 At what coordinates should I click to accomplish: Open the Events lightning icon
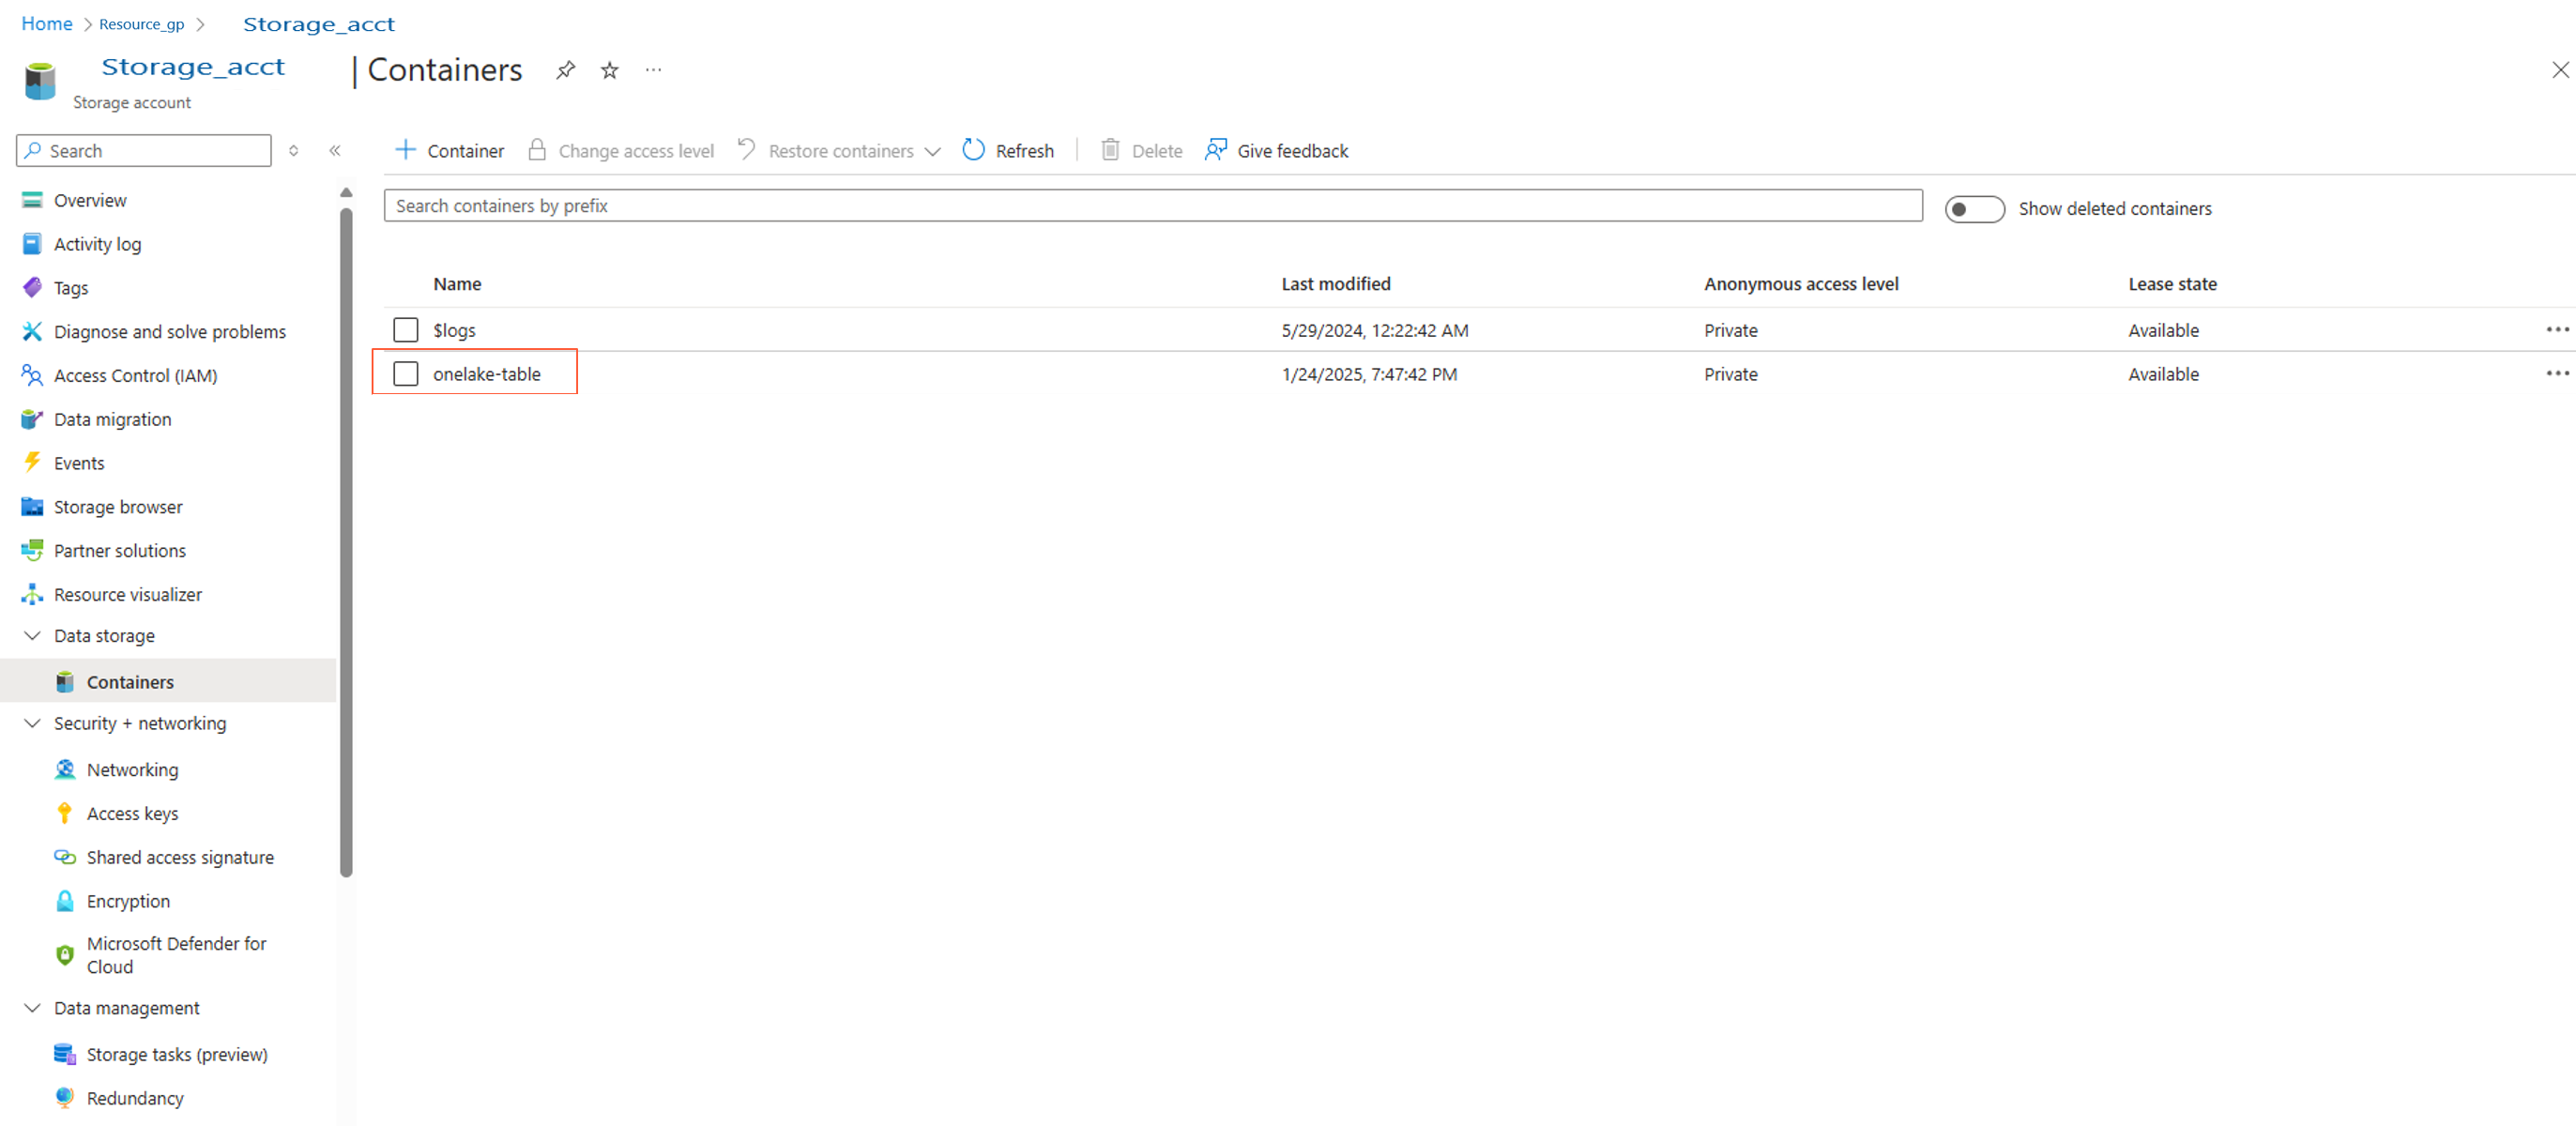[32, 463]
